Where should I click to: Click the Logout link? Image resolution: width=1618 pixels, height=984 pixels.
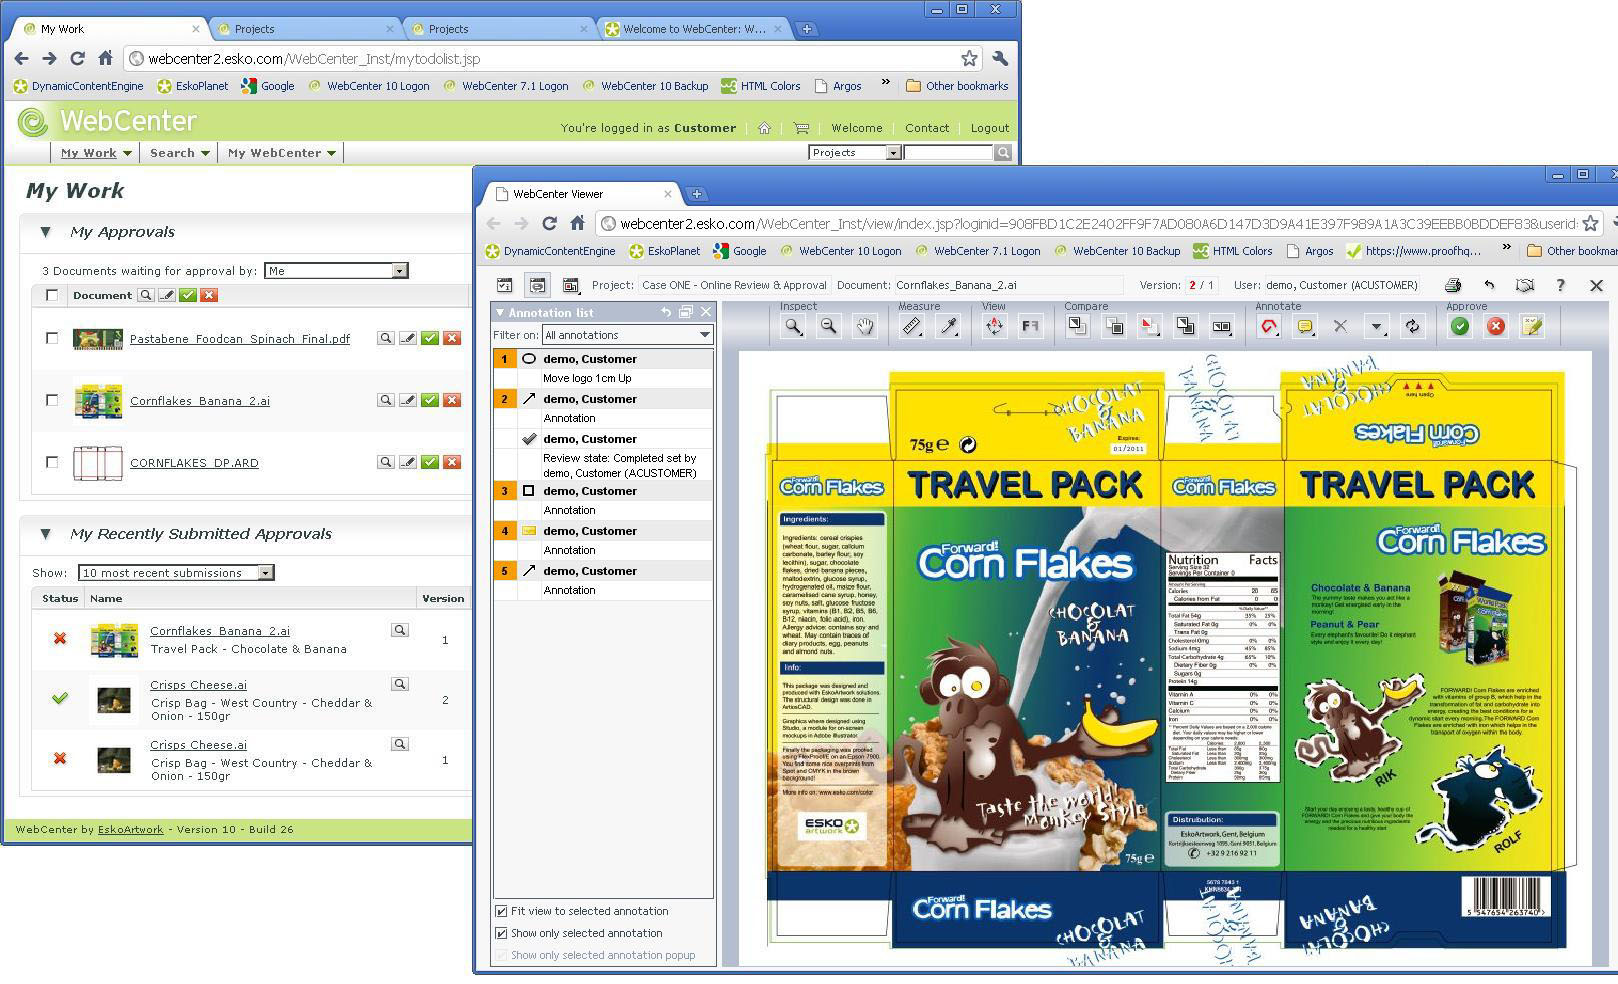coord(989,128)
